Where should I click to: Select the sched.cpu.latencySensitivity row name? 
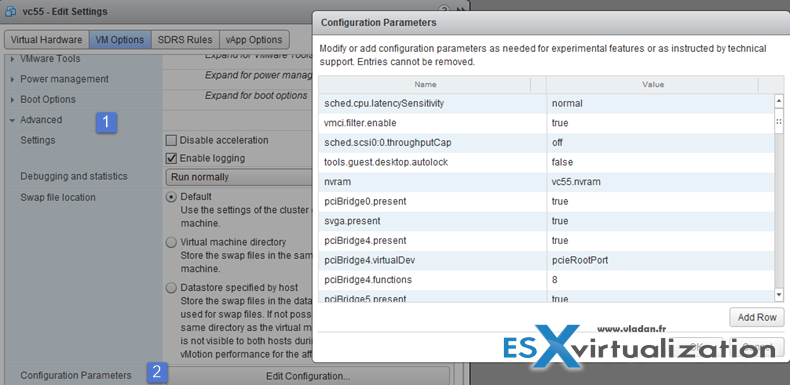(384, 103)
